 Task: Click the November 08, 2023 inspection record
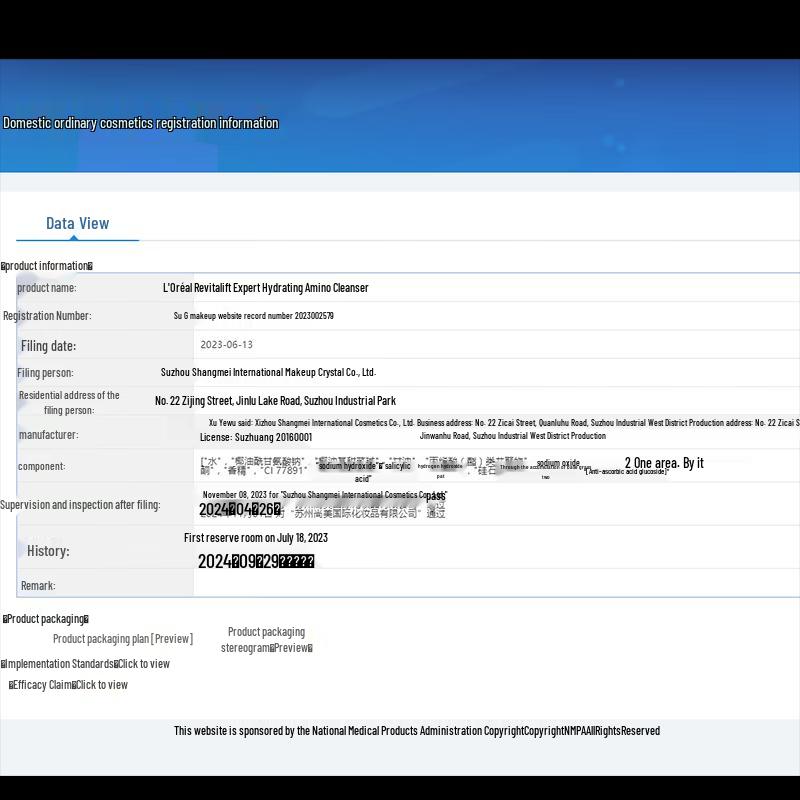coord(323,495)
